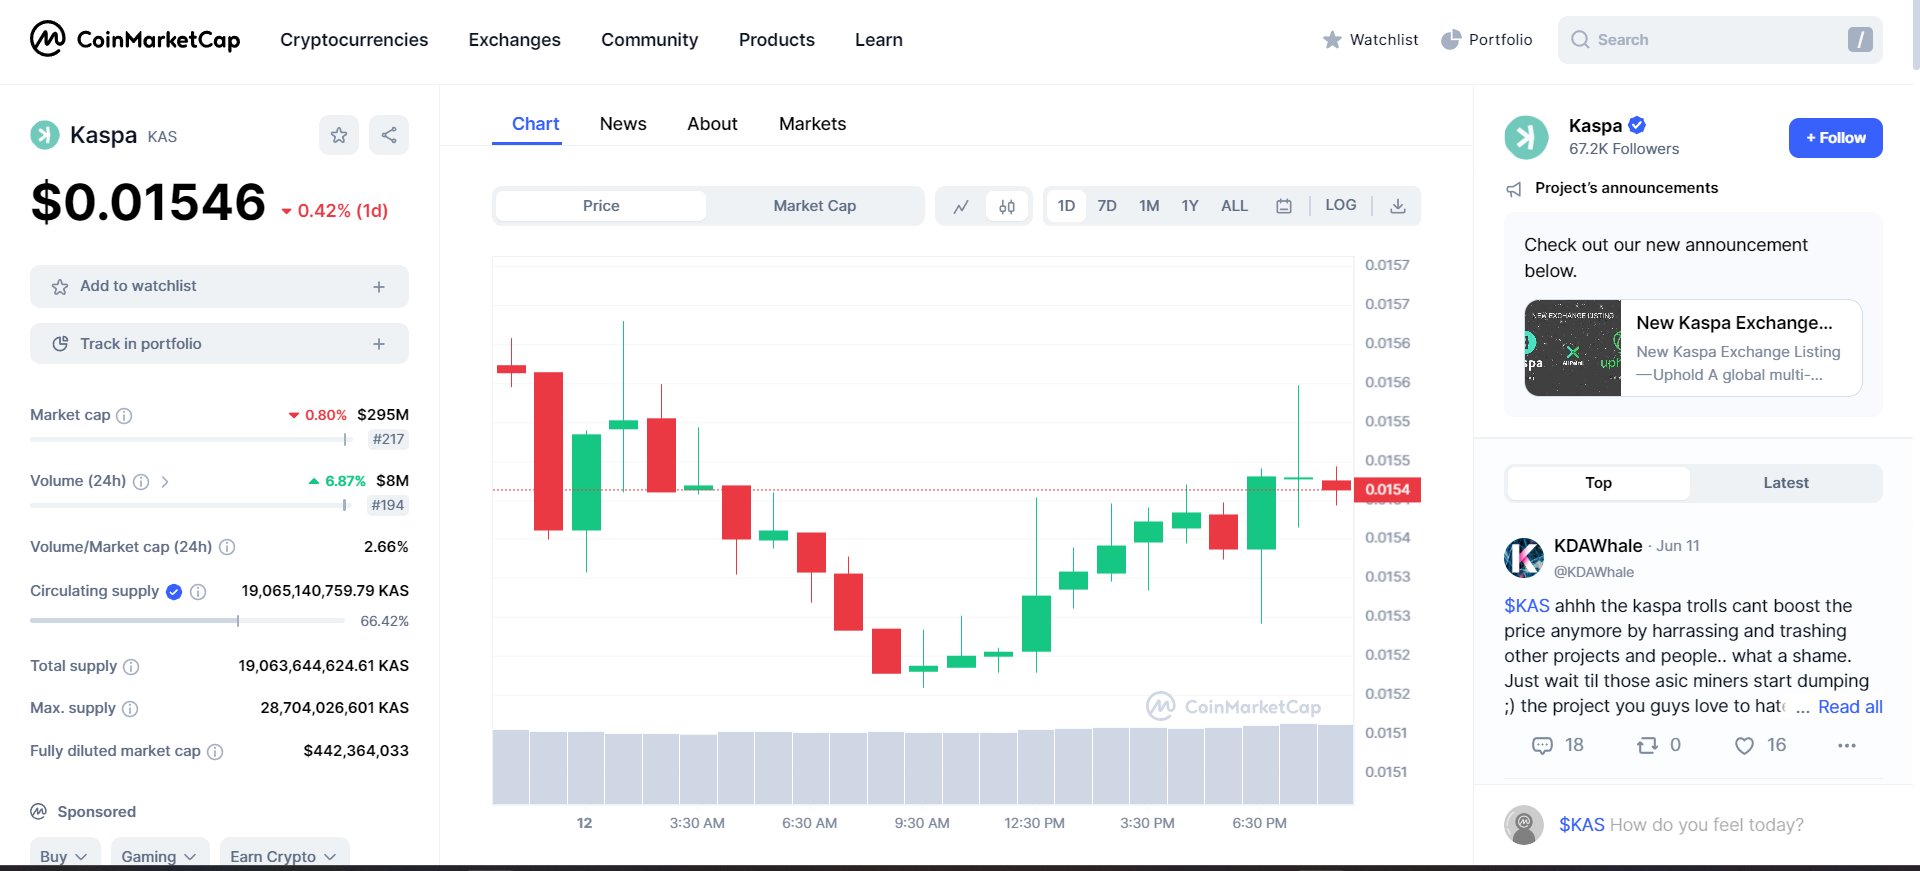Click the CoinMarketCap logo
Viewport: 1920px width, 871px height.
tap(135, 39)
